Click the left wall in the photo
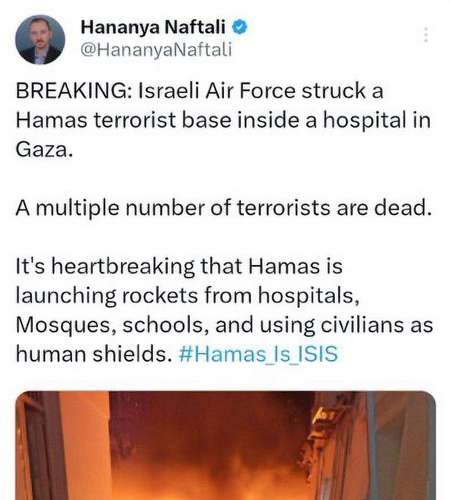 point(63,445)
